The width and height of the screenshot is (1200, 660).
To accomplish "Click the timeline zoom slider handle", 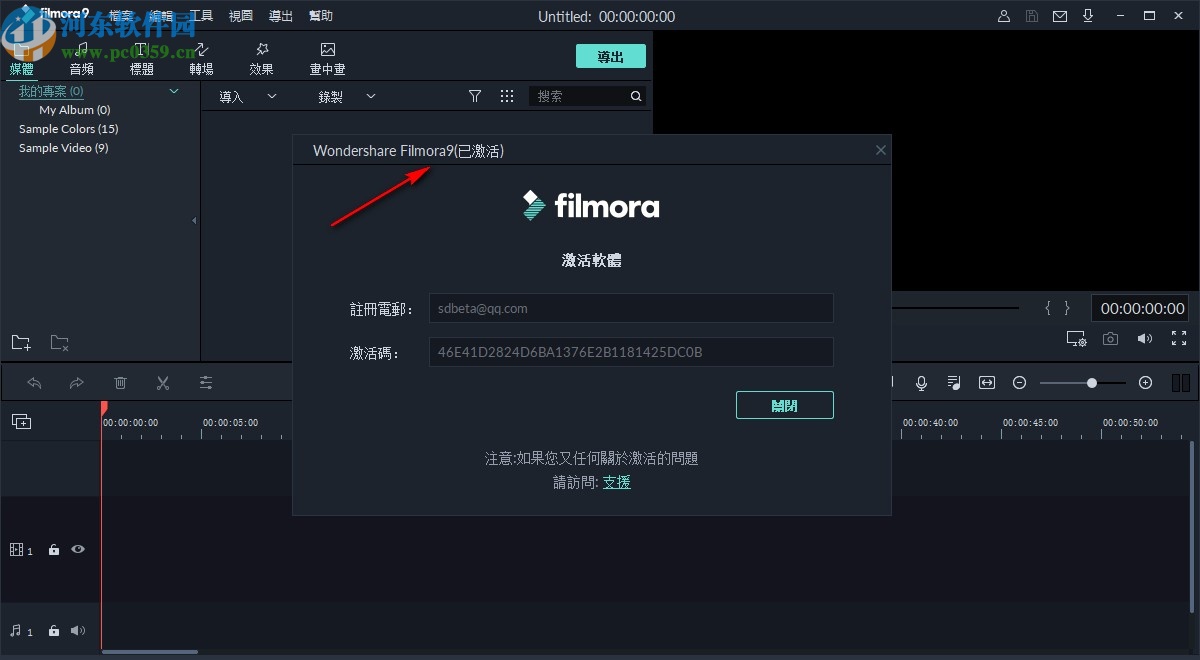I will (x=1092, y=383).
